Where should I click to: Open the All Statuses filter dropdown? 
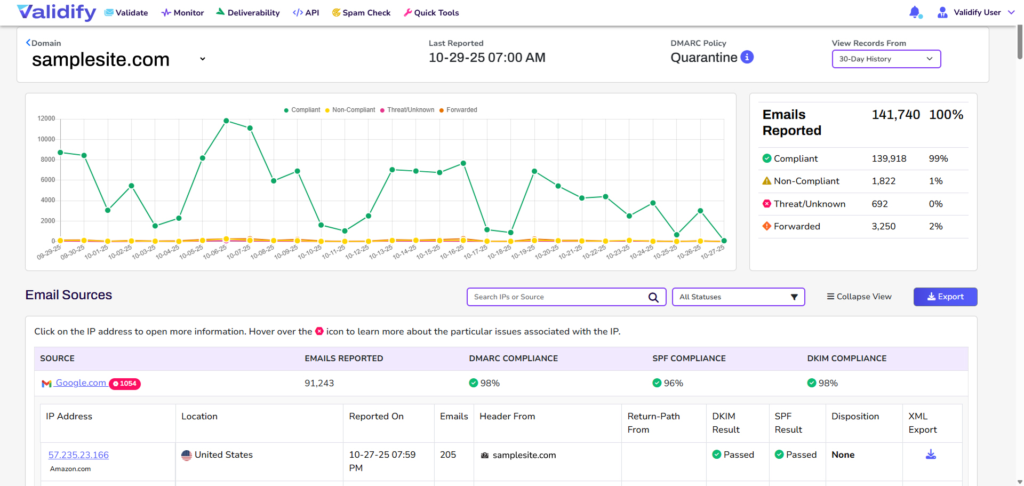tap(738, 297)
